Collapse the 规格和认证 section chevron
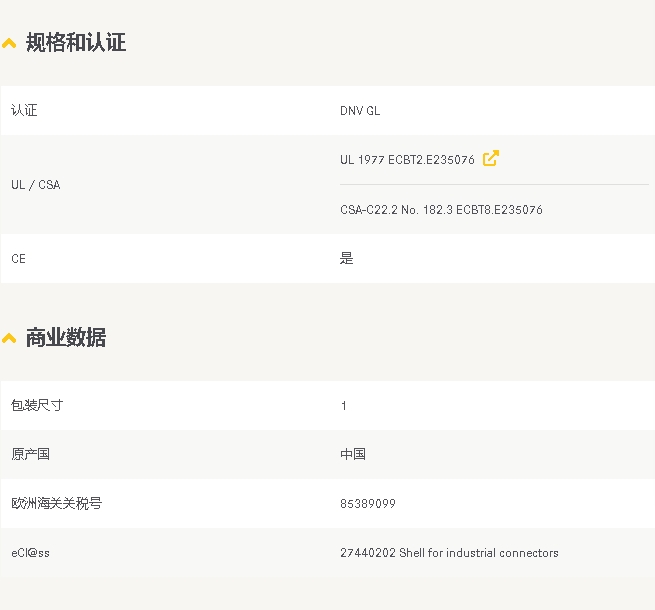The width and height of the screenshot is (655, 610). [9, 43]
